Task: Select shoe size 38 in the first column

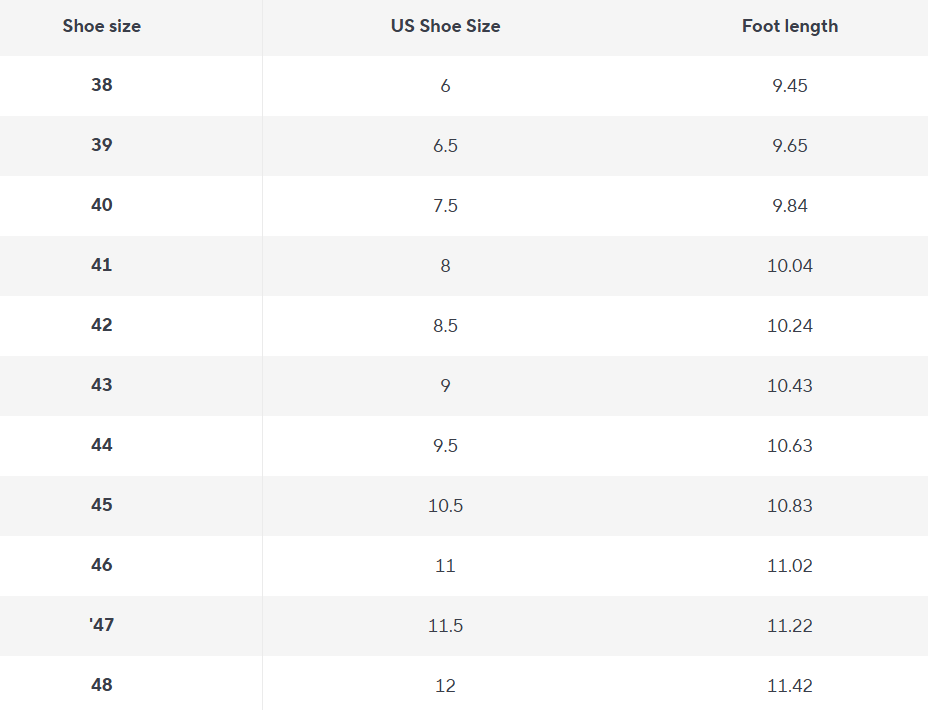Action: click(101, 85)
